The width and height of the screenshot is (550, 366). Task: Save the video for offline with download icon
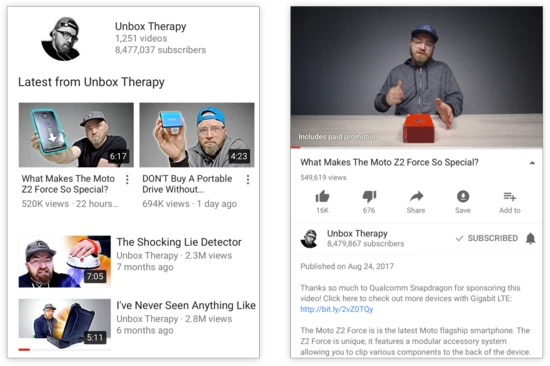[x=463, y=196]
